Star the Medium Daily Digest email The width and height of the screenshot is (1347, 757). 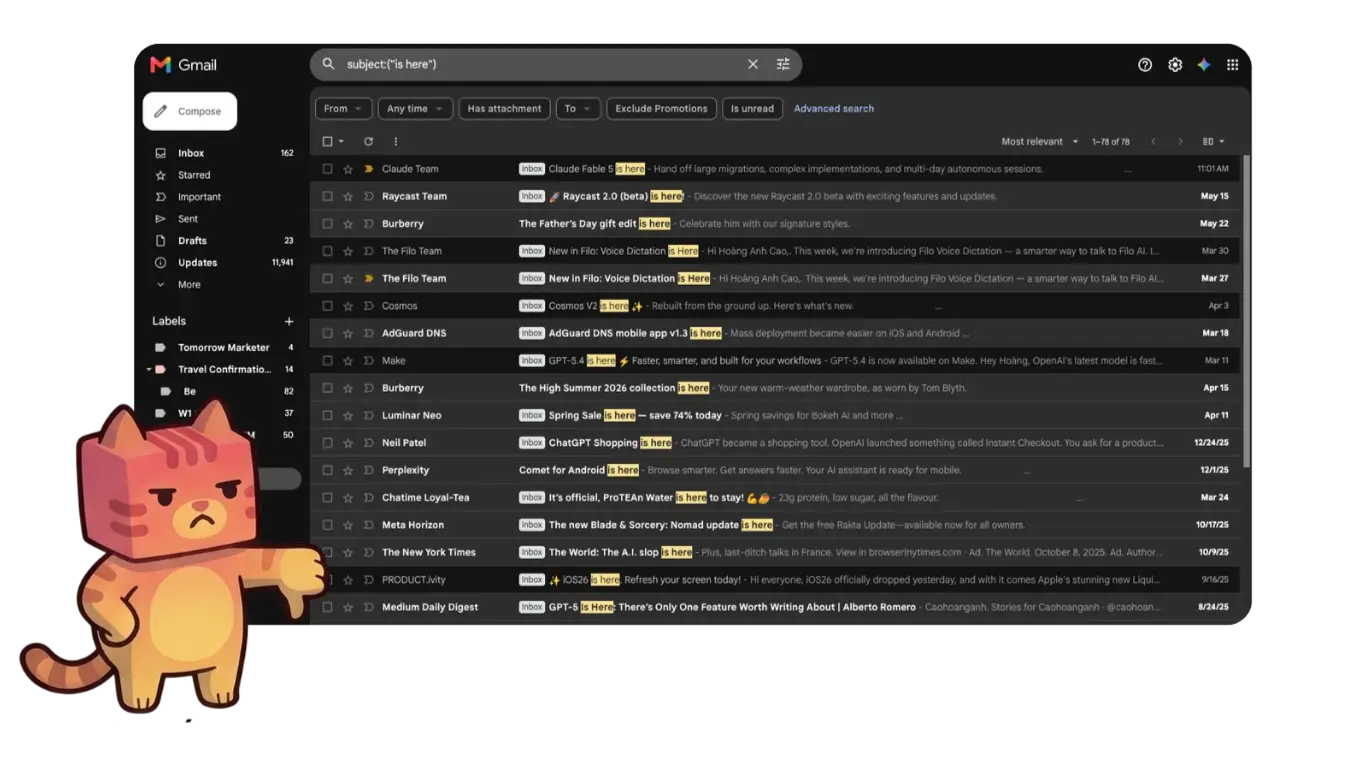click(348, 607)
